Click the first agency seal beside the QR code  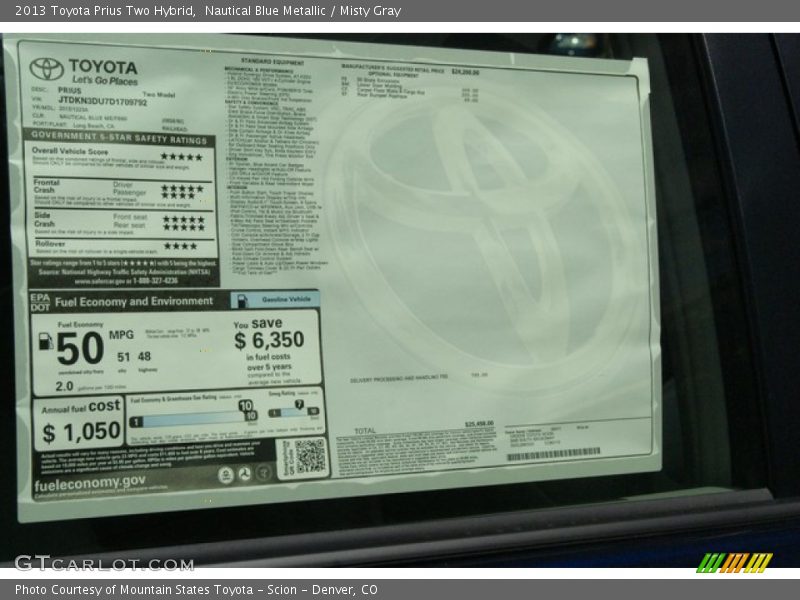point(226,474)
